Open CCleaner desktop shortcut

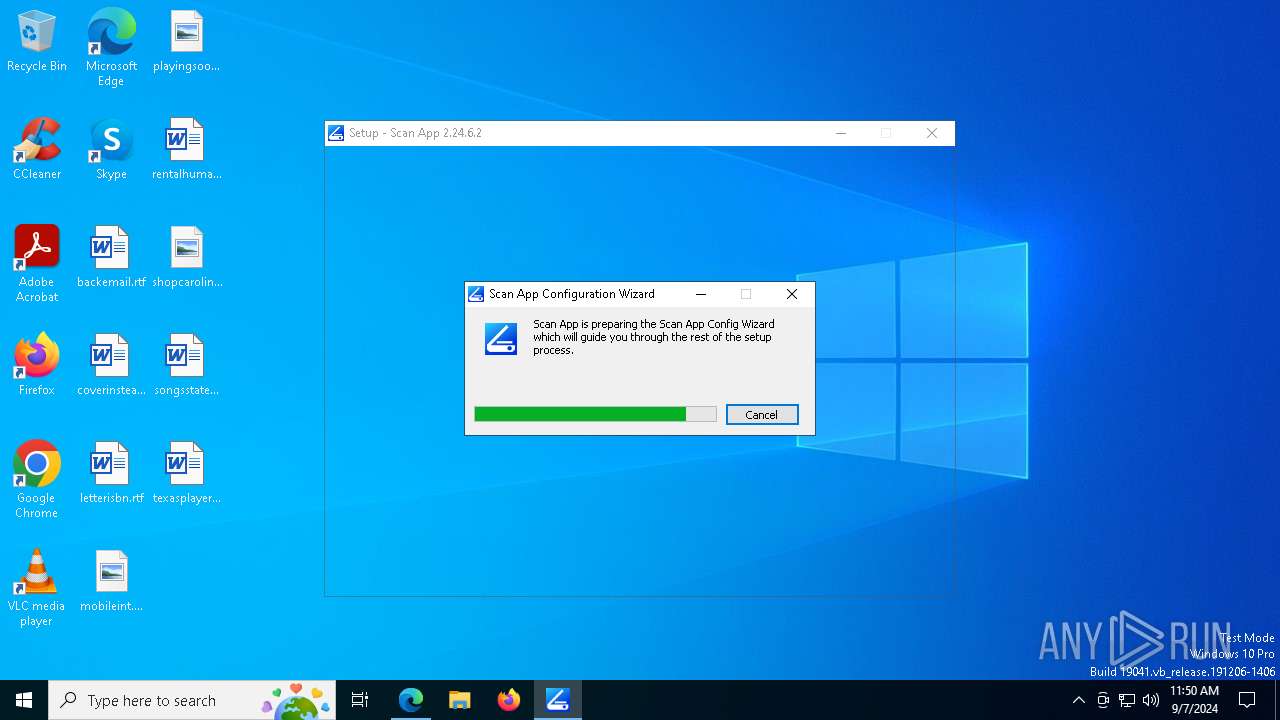pos(37,150)
